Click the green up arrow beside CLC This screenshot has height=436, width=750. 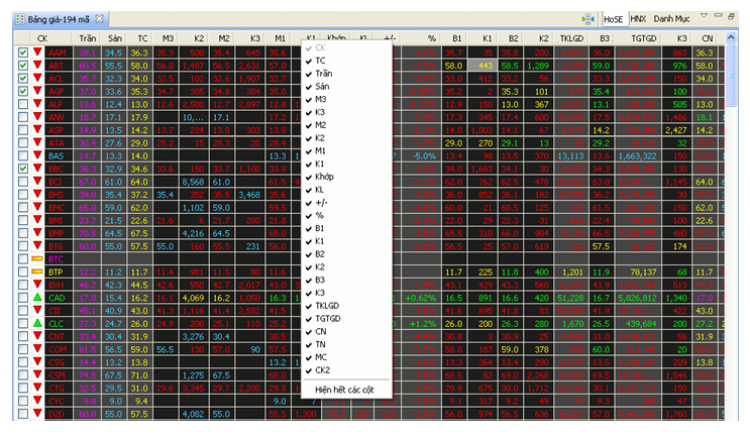click(x=37, y=323)
